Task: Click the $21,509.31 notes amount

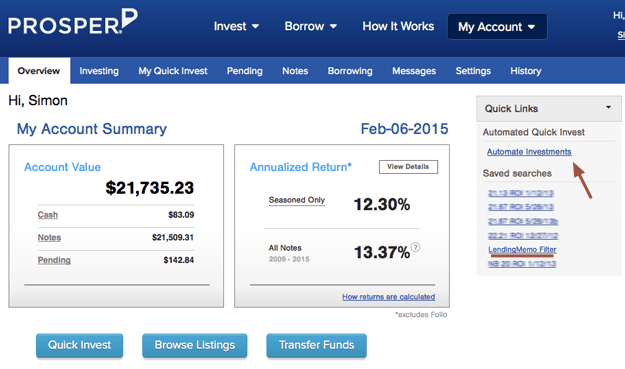Action: pyautogui.click(x=173, y=237)
